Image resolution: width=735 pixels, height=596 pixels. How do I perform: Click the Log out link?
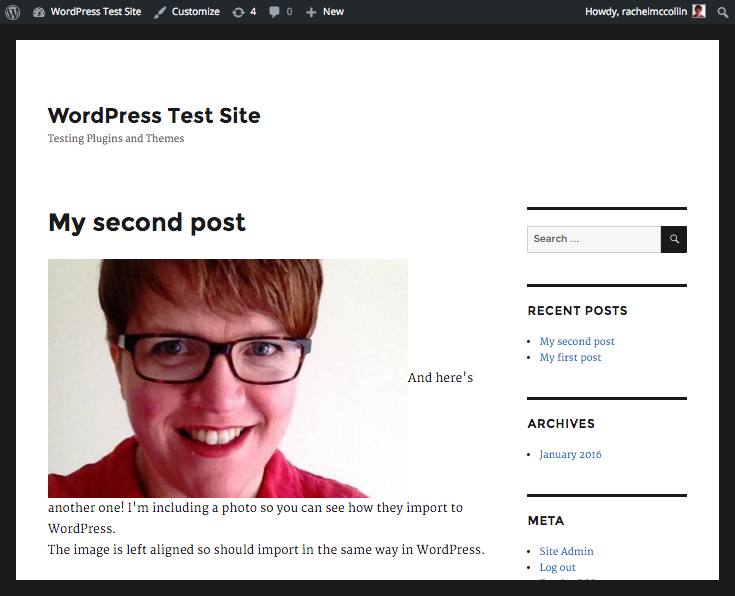(x=557, y=567)
